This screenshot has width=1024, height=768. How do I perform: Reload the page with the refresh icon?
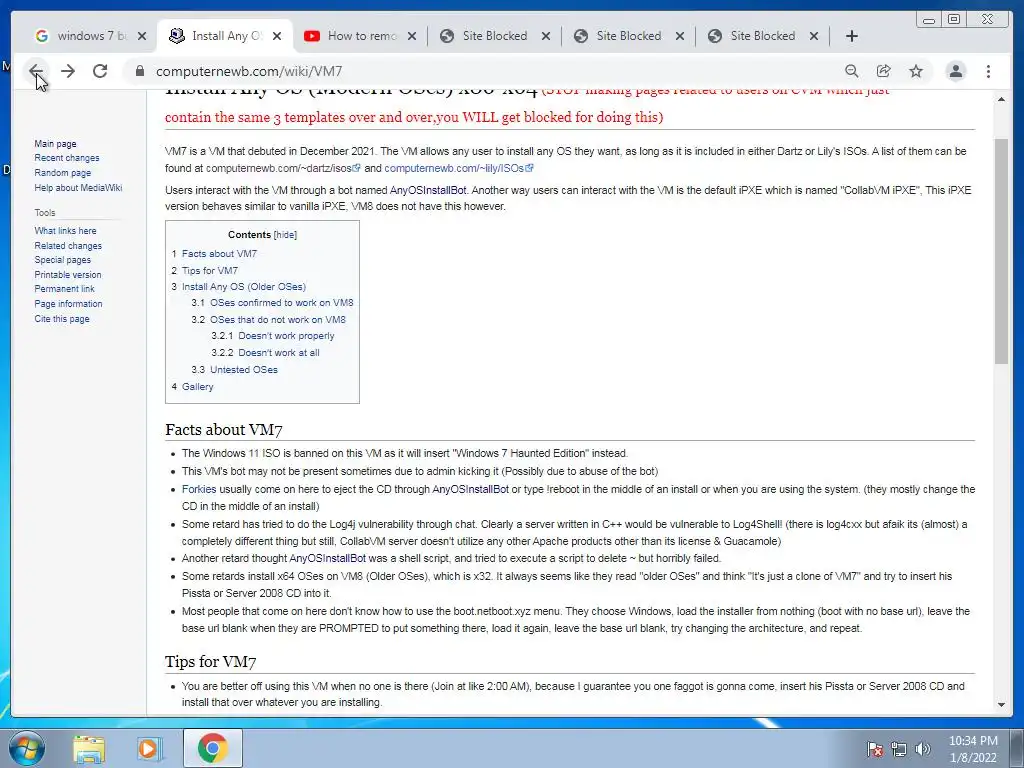point(100,71)
